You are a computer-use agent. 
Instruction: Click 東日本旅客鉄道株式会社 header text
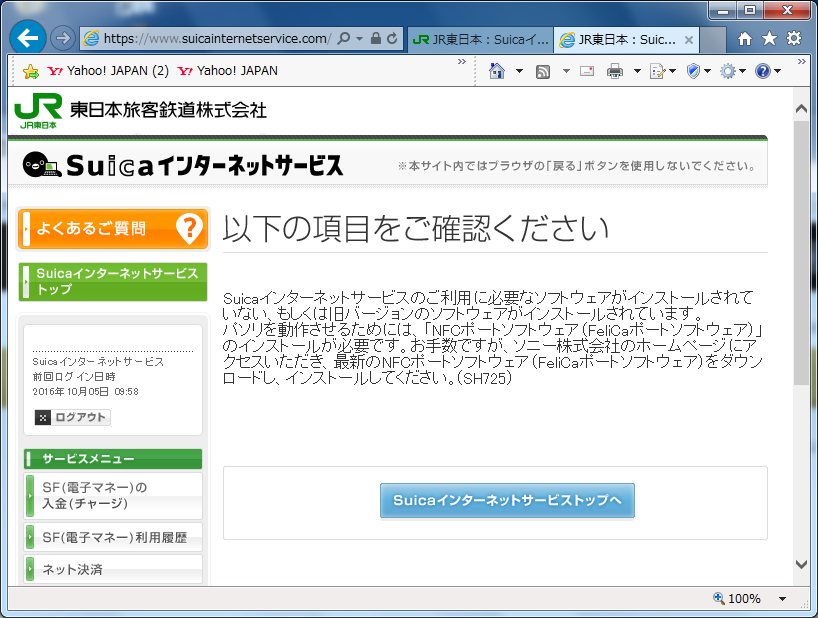(x=168, y=110)
